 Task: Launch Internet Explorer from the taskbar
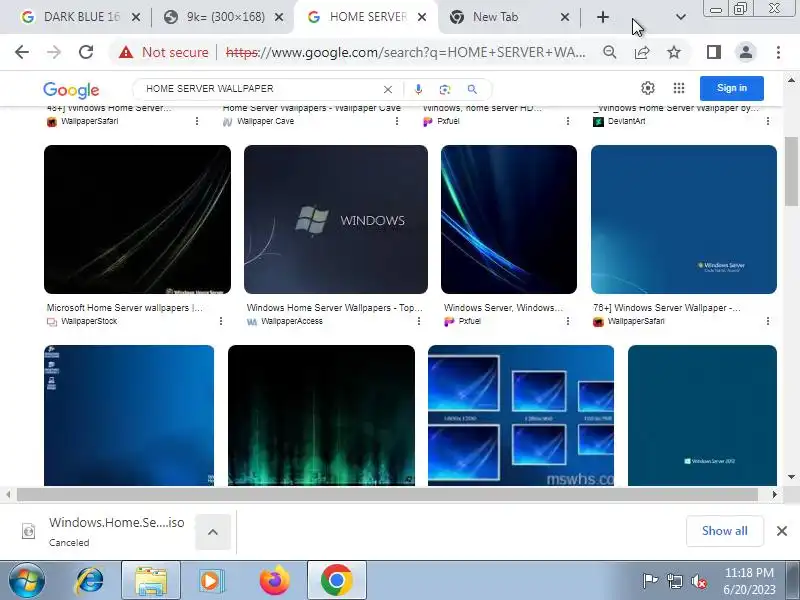click(89, 580)
